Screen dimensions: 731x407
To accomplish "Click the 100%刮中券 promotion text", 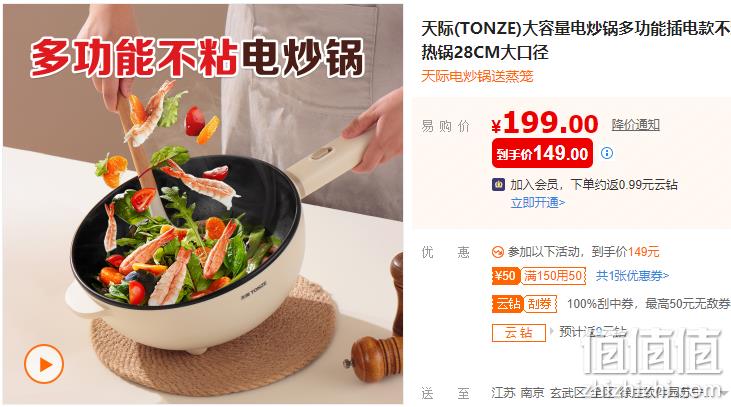I will point(648,304).
